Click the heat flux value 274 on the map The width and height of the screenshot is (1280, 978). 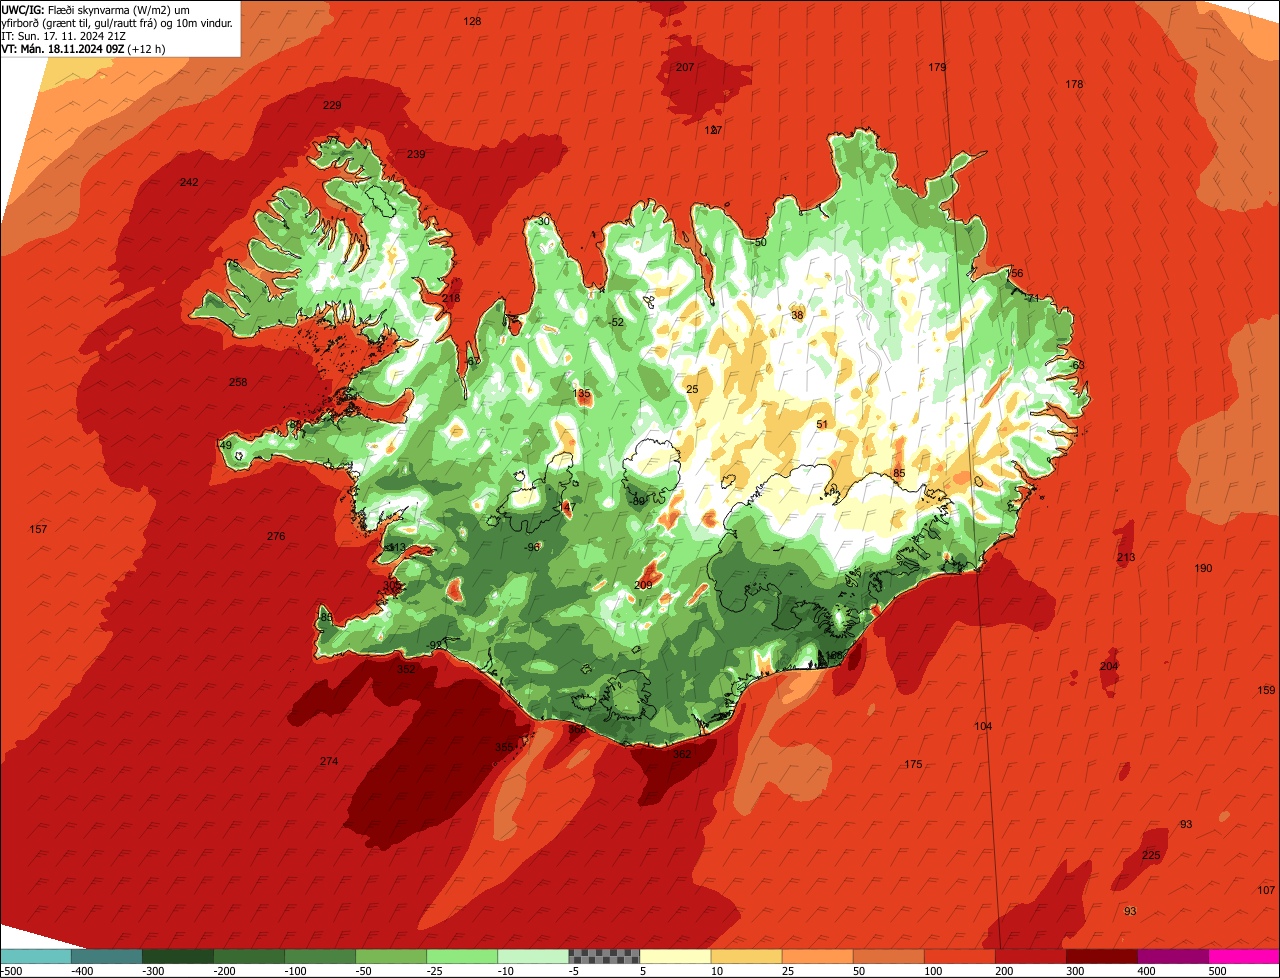(329, 761)
